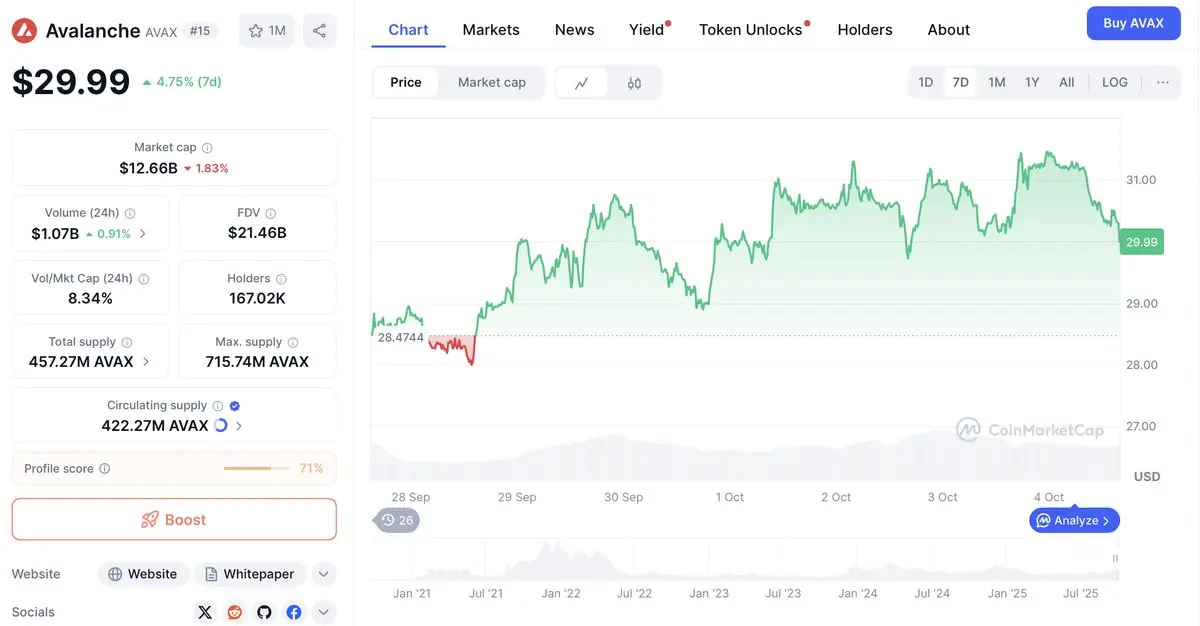Open the X (Twitter) social icon
1200x626 pixels.
205,612
